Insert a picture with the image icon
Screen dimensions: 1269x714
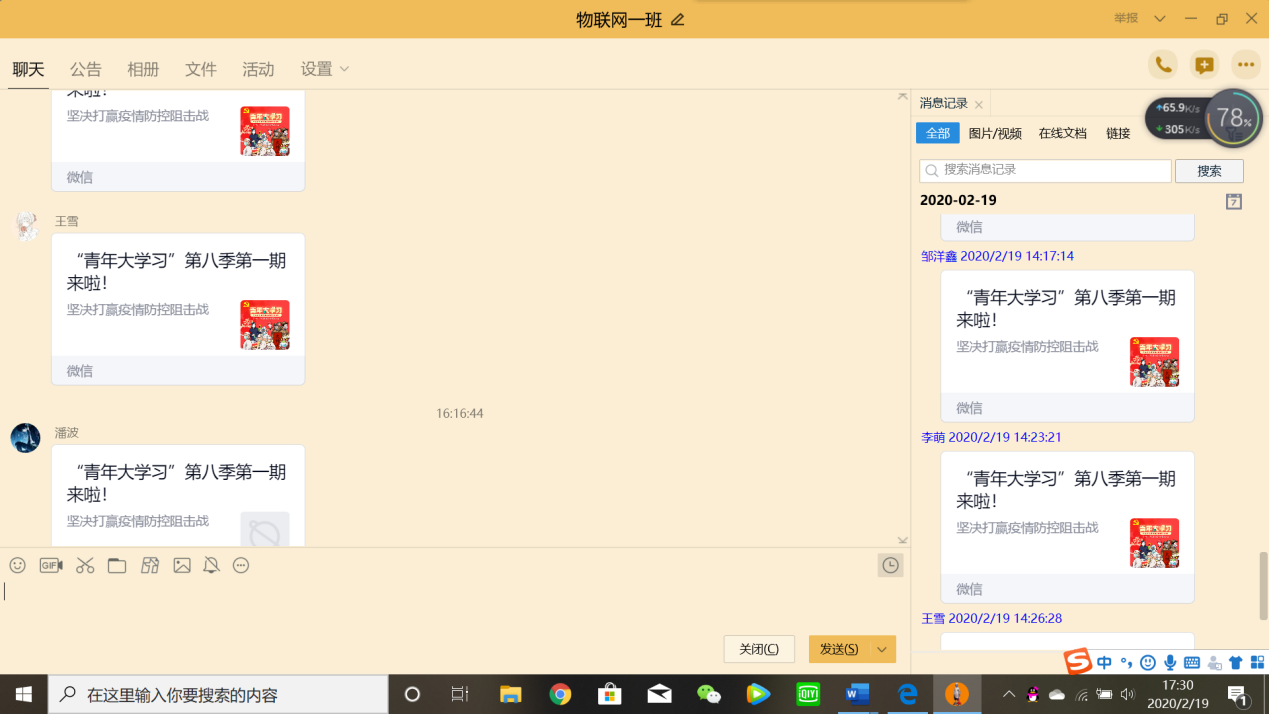[182, 565]
